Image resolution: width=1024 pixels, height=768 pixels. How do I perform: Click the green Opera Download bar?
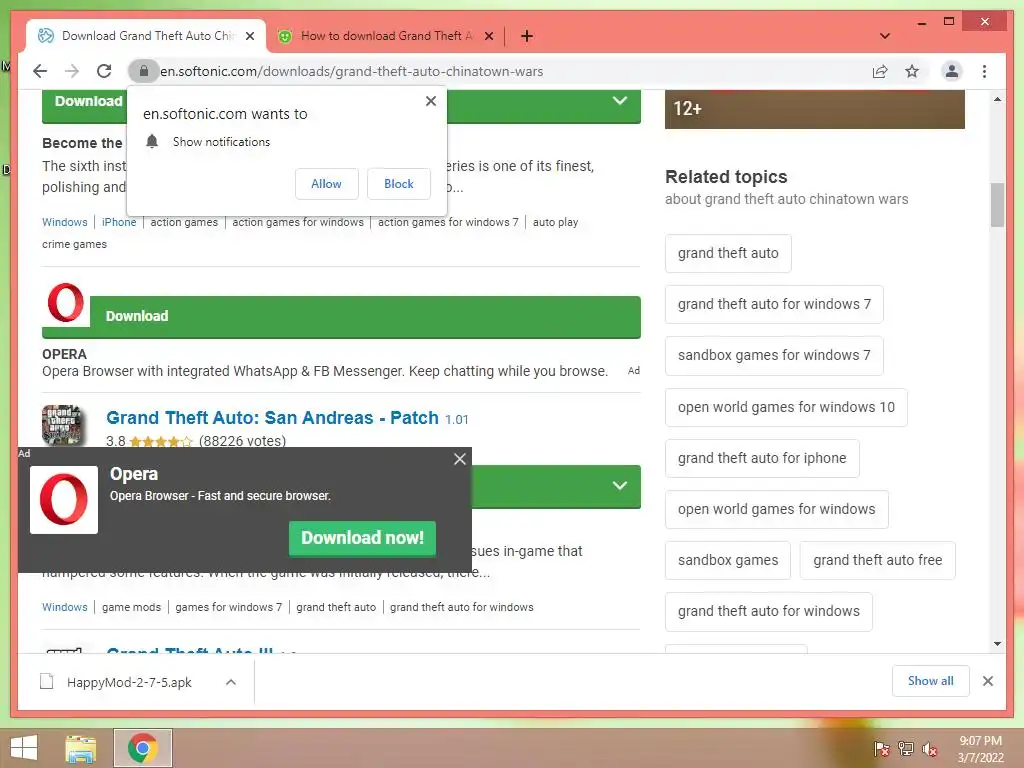point(364,316)
